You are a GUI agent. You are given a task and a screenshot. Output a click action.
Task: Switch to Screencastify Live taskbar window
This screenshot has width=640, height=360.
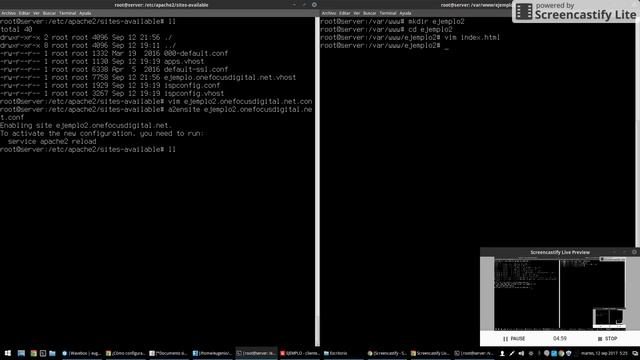tap(430, 353)
